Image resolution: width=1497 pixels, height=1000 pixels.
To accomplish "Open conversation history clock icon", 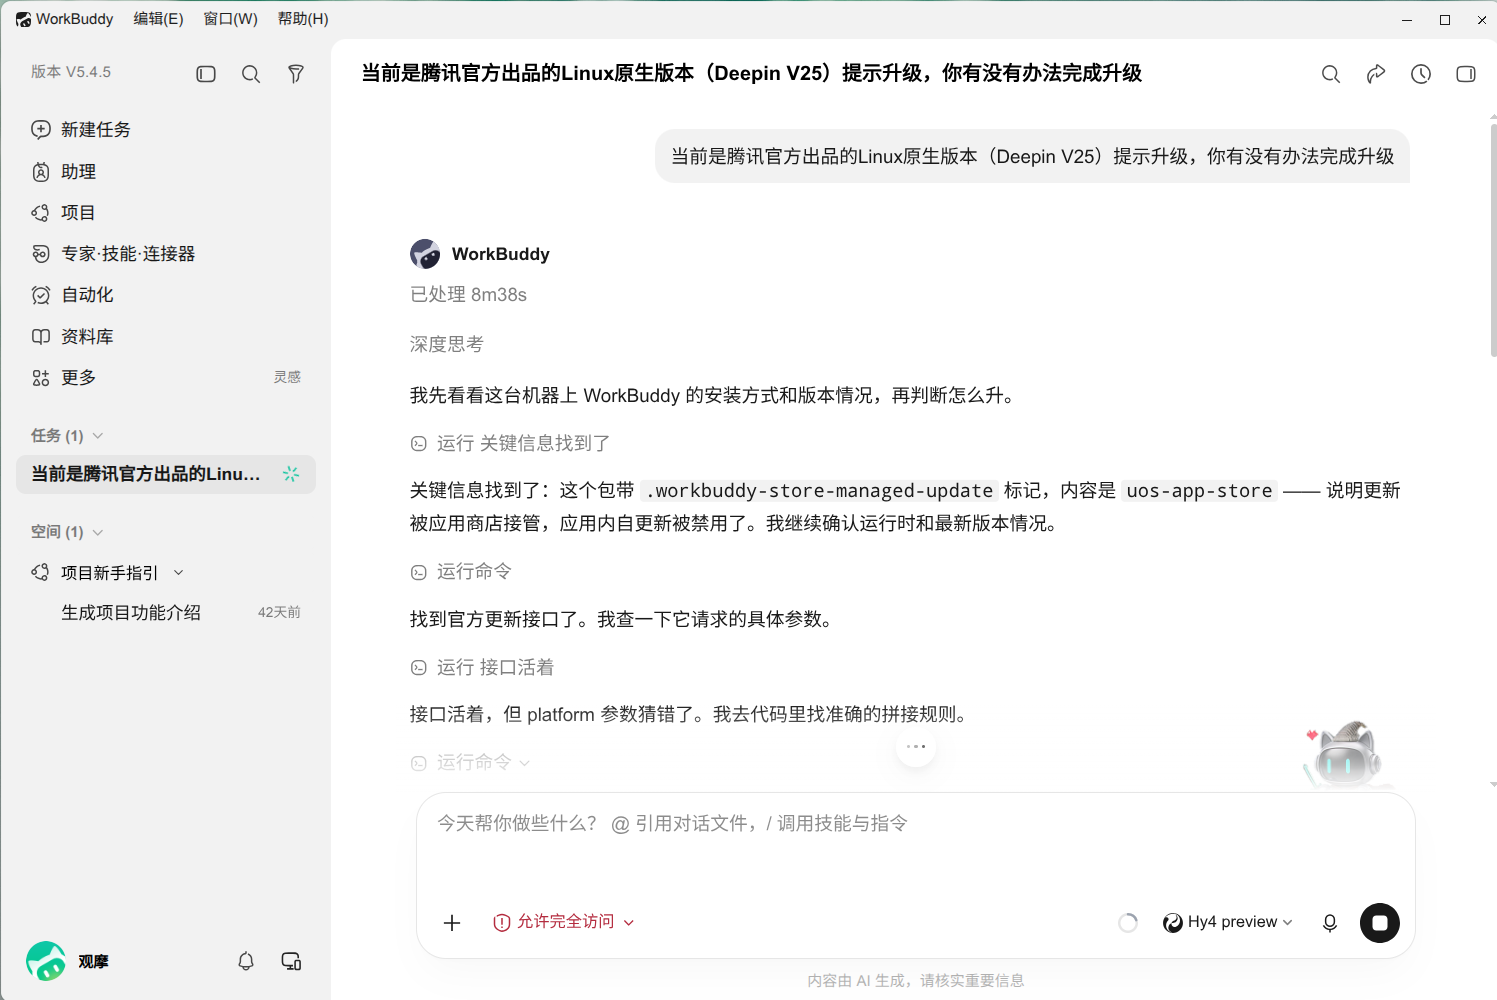I will click(1421, 74).
